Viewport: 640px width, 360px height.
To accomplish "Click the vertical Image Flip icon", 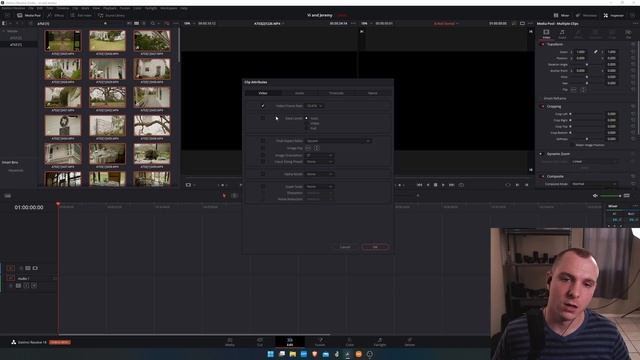I will click(316, 148).
